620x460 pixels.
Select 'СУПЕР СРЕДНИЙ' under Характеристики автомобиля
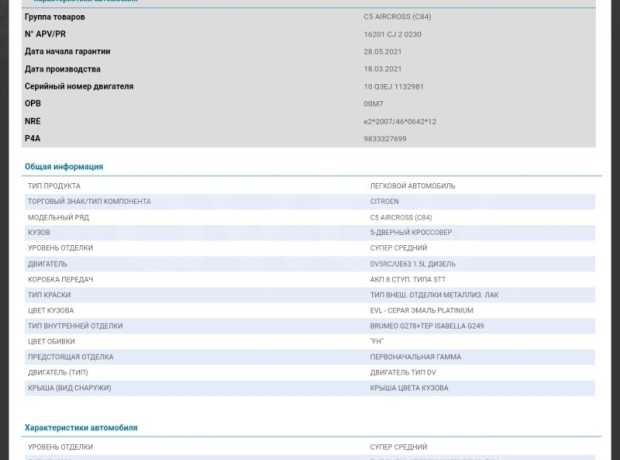tap(399, 447)
